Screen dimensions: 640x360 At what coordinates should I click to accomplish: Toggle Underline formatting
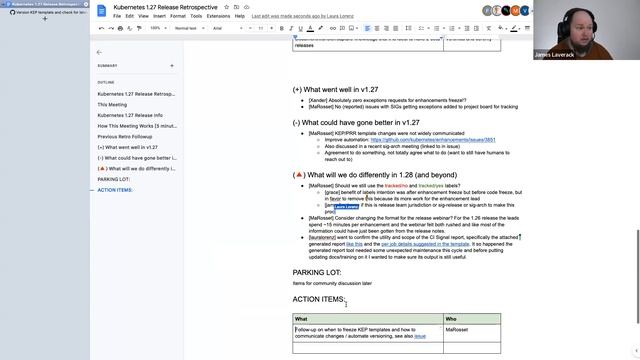300,28
